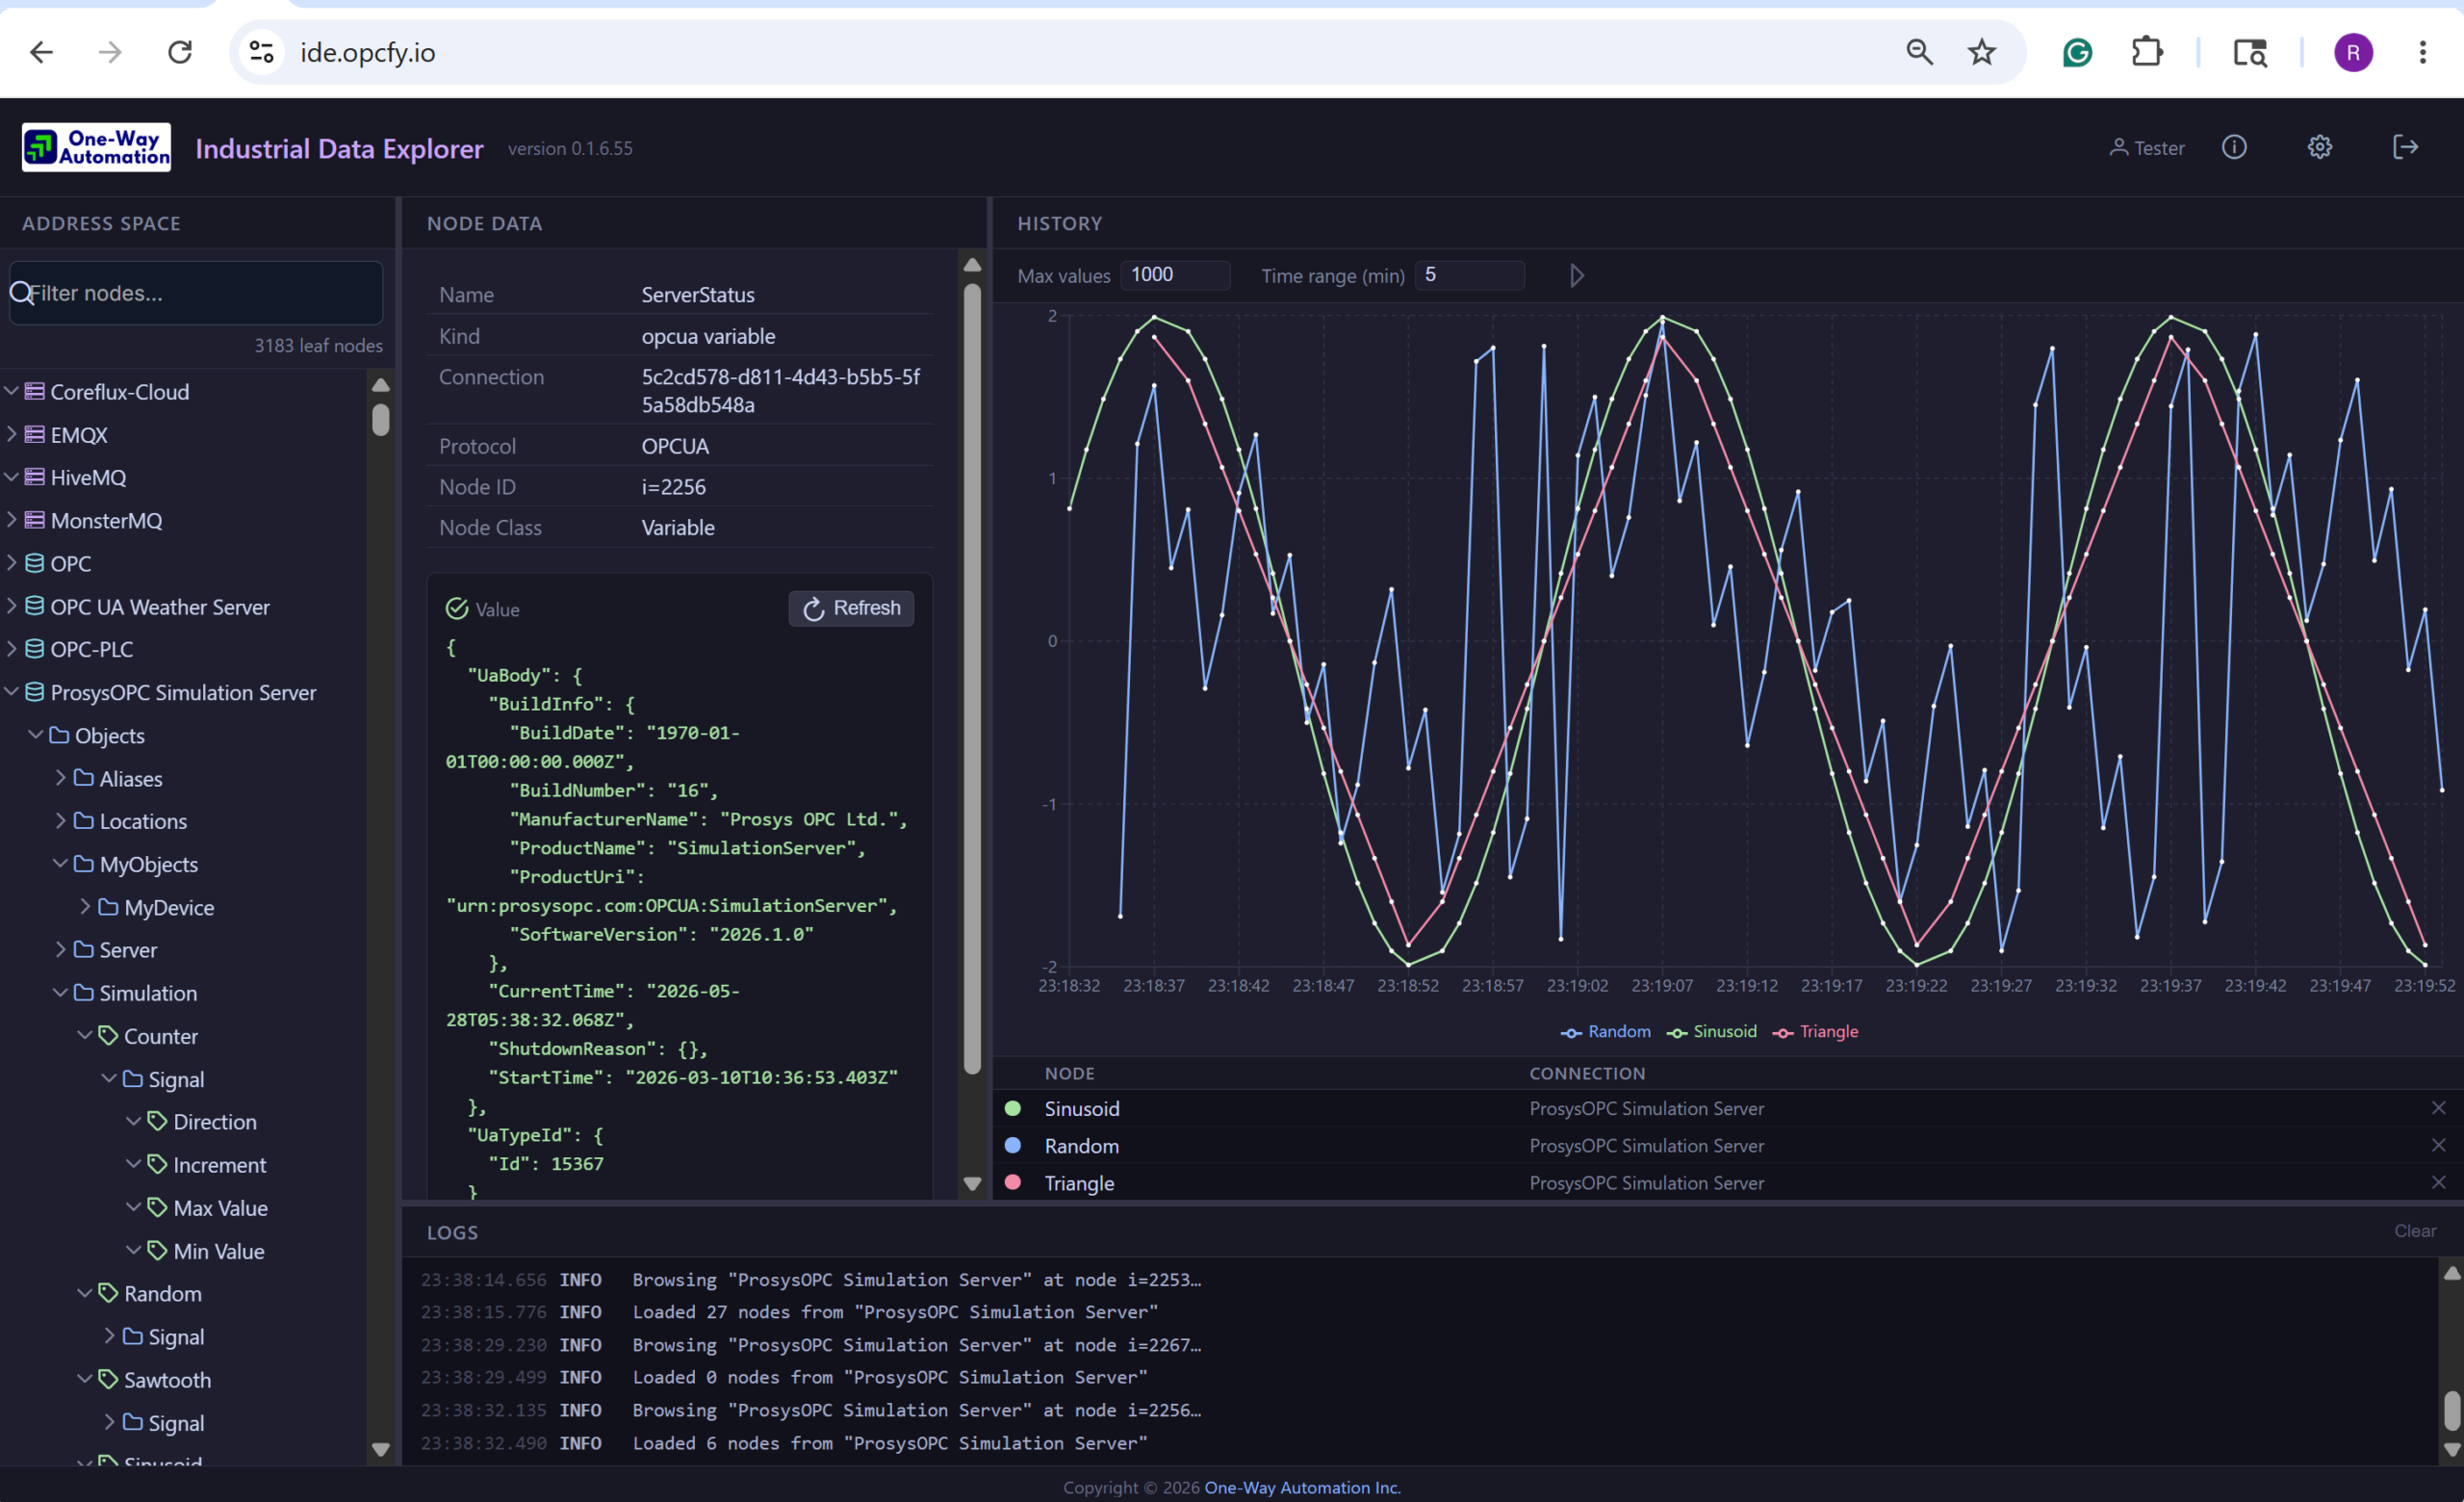
Task: Open the Grammarly extension icon
Action: [2078, 52]
